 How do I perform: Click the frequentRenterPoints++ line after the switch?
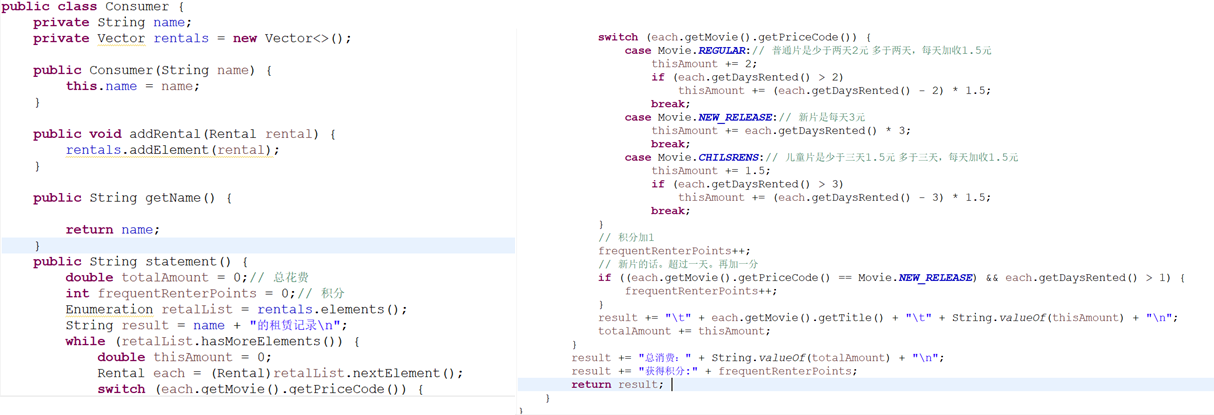point(674,251)
